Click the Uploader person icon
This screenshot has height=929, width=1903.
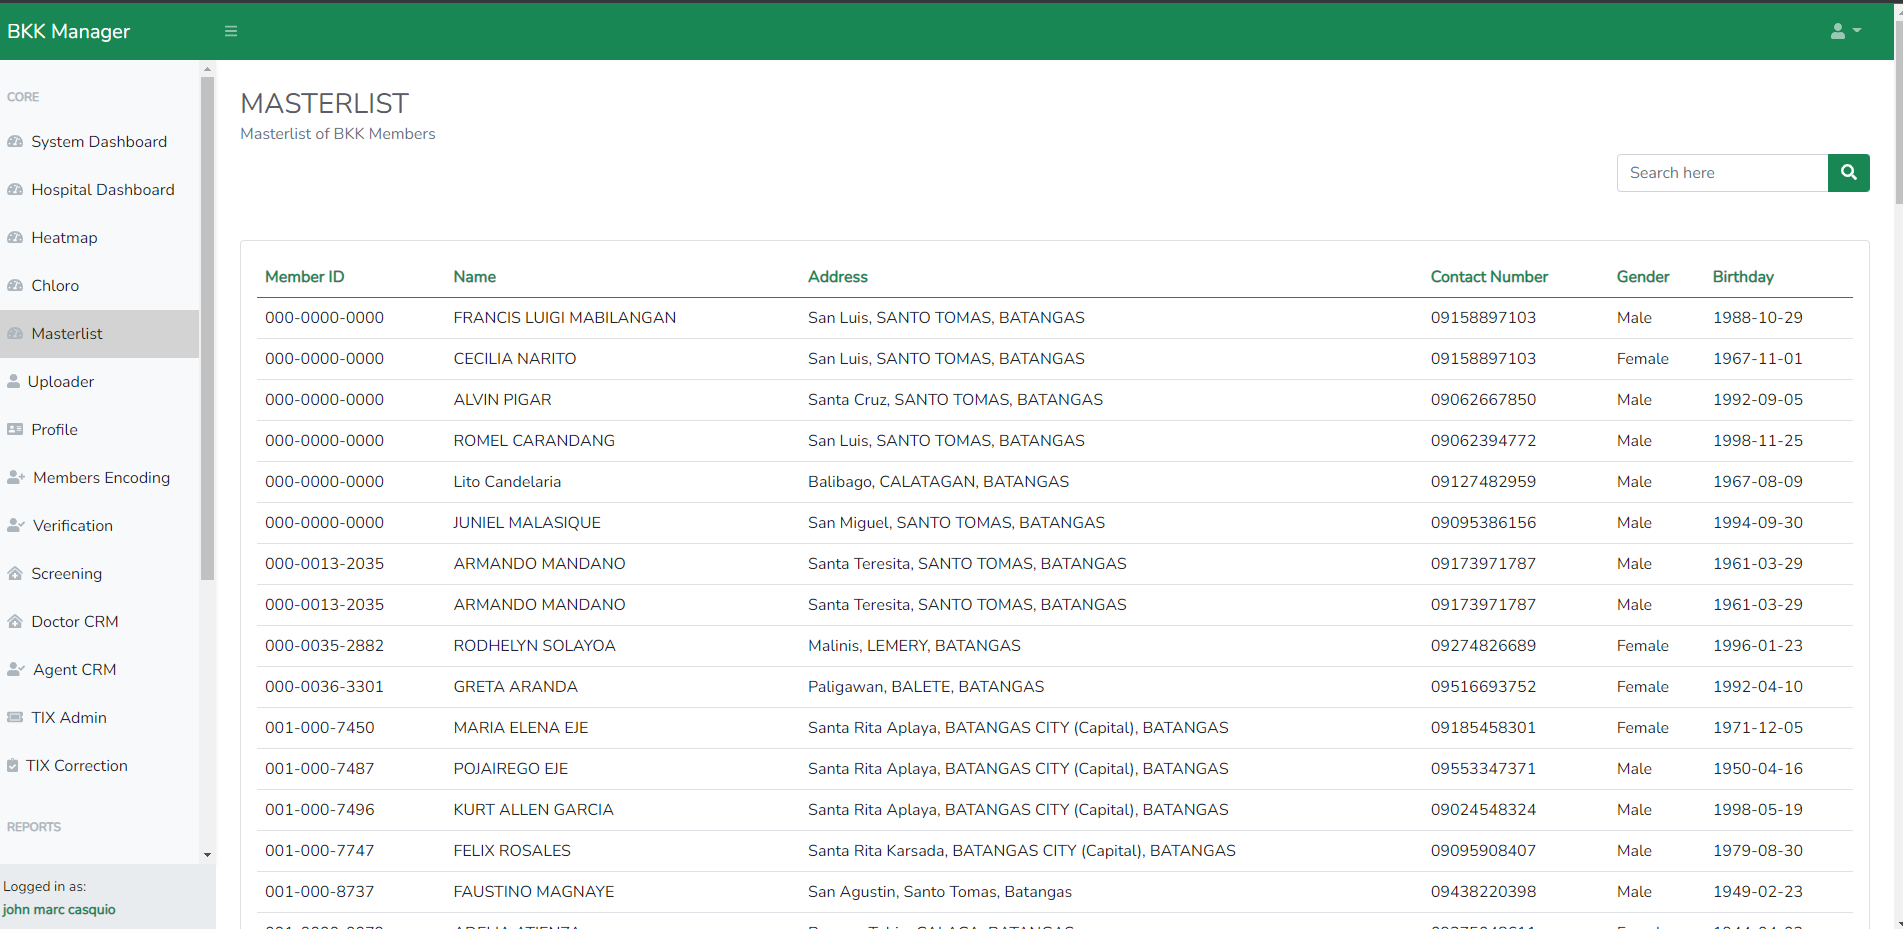pyautogui.click(x=14, y=382)
